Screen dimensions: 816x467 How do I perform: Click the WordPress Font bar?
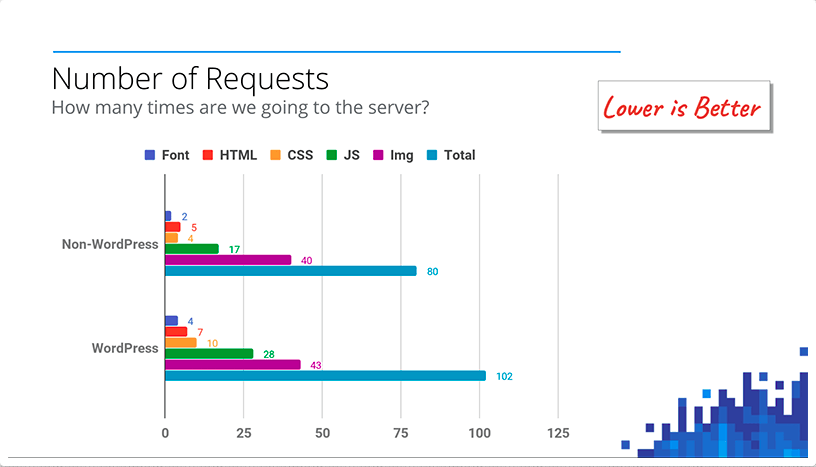172,321
